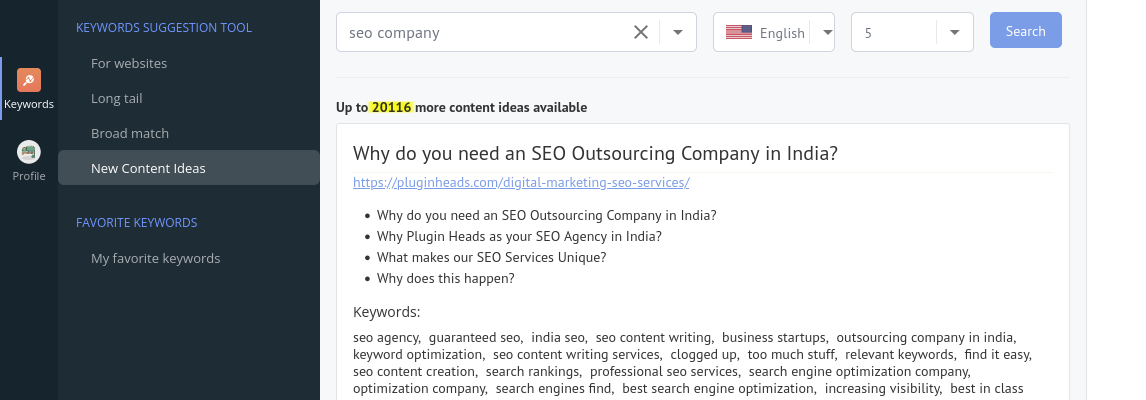Clear the search text with X icon
Image resolution: width=1146 pixels, height=400 pixels.
pyautogui.click(x=641, y=32)
